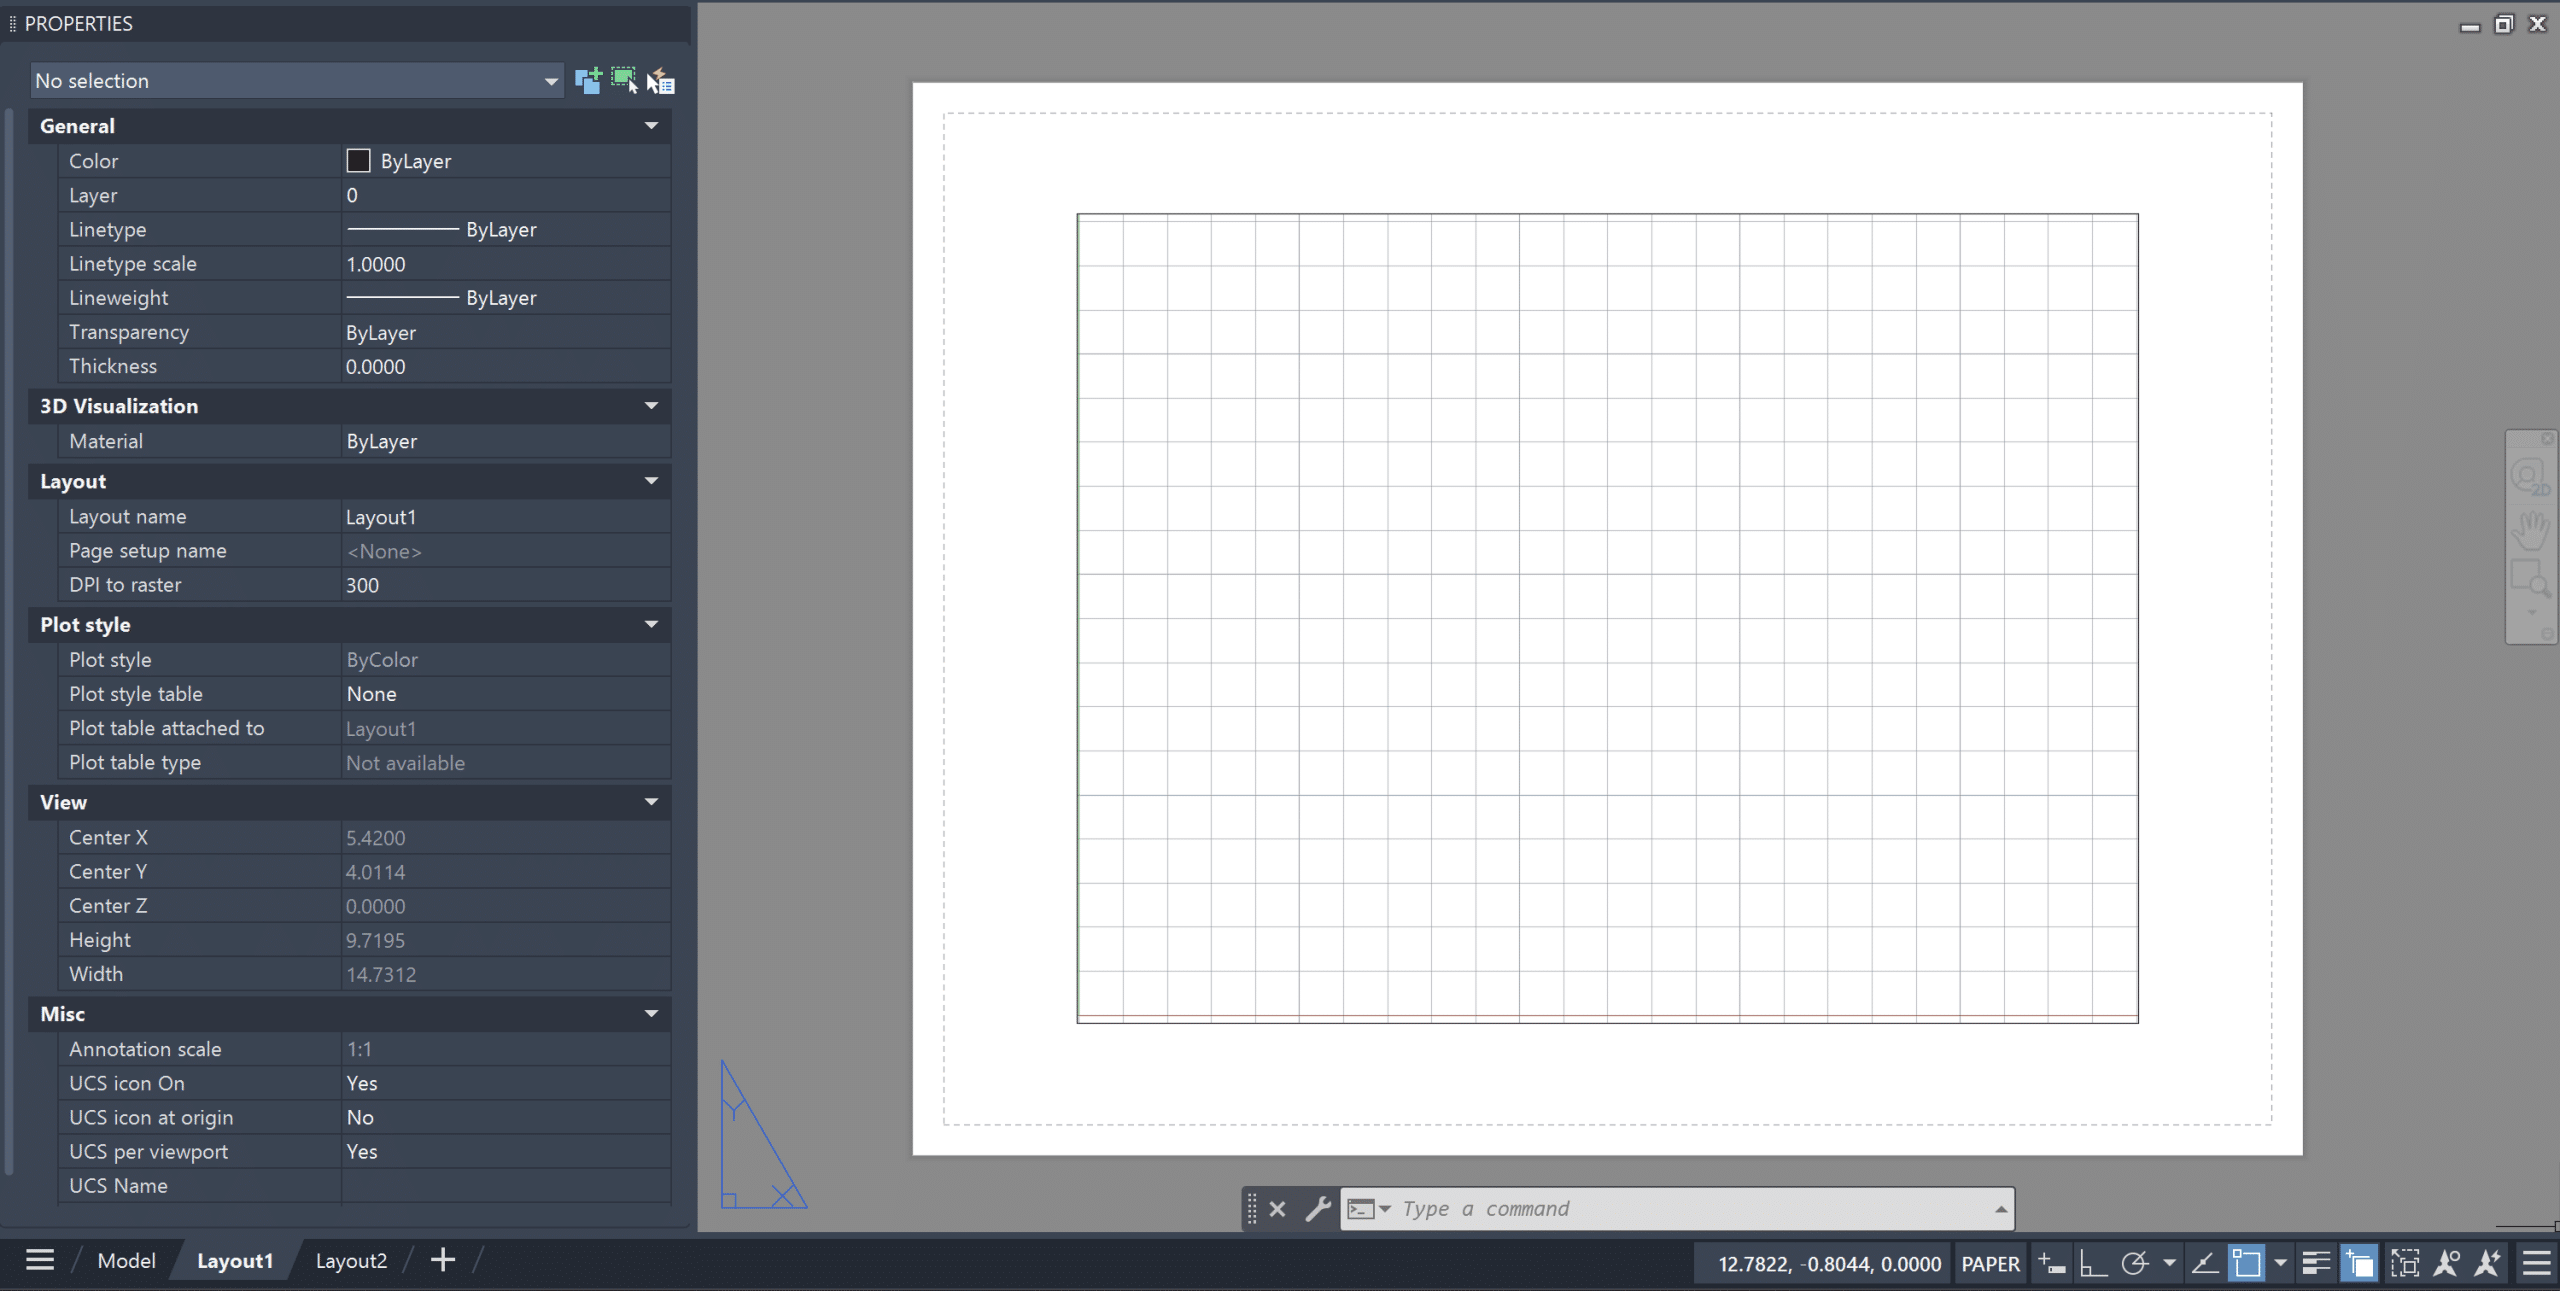The width and height of the screenshot is (2560, 1291).
Task: Click the Isometric Drafting icon in status bar
Action: [2136, 1262]
